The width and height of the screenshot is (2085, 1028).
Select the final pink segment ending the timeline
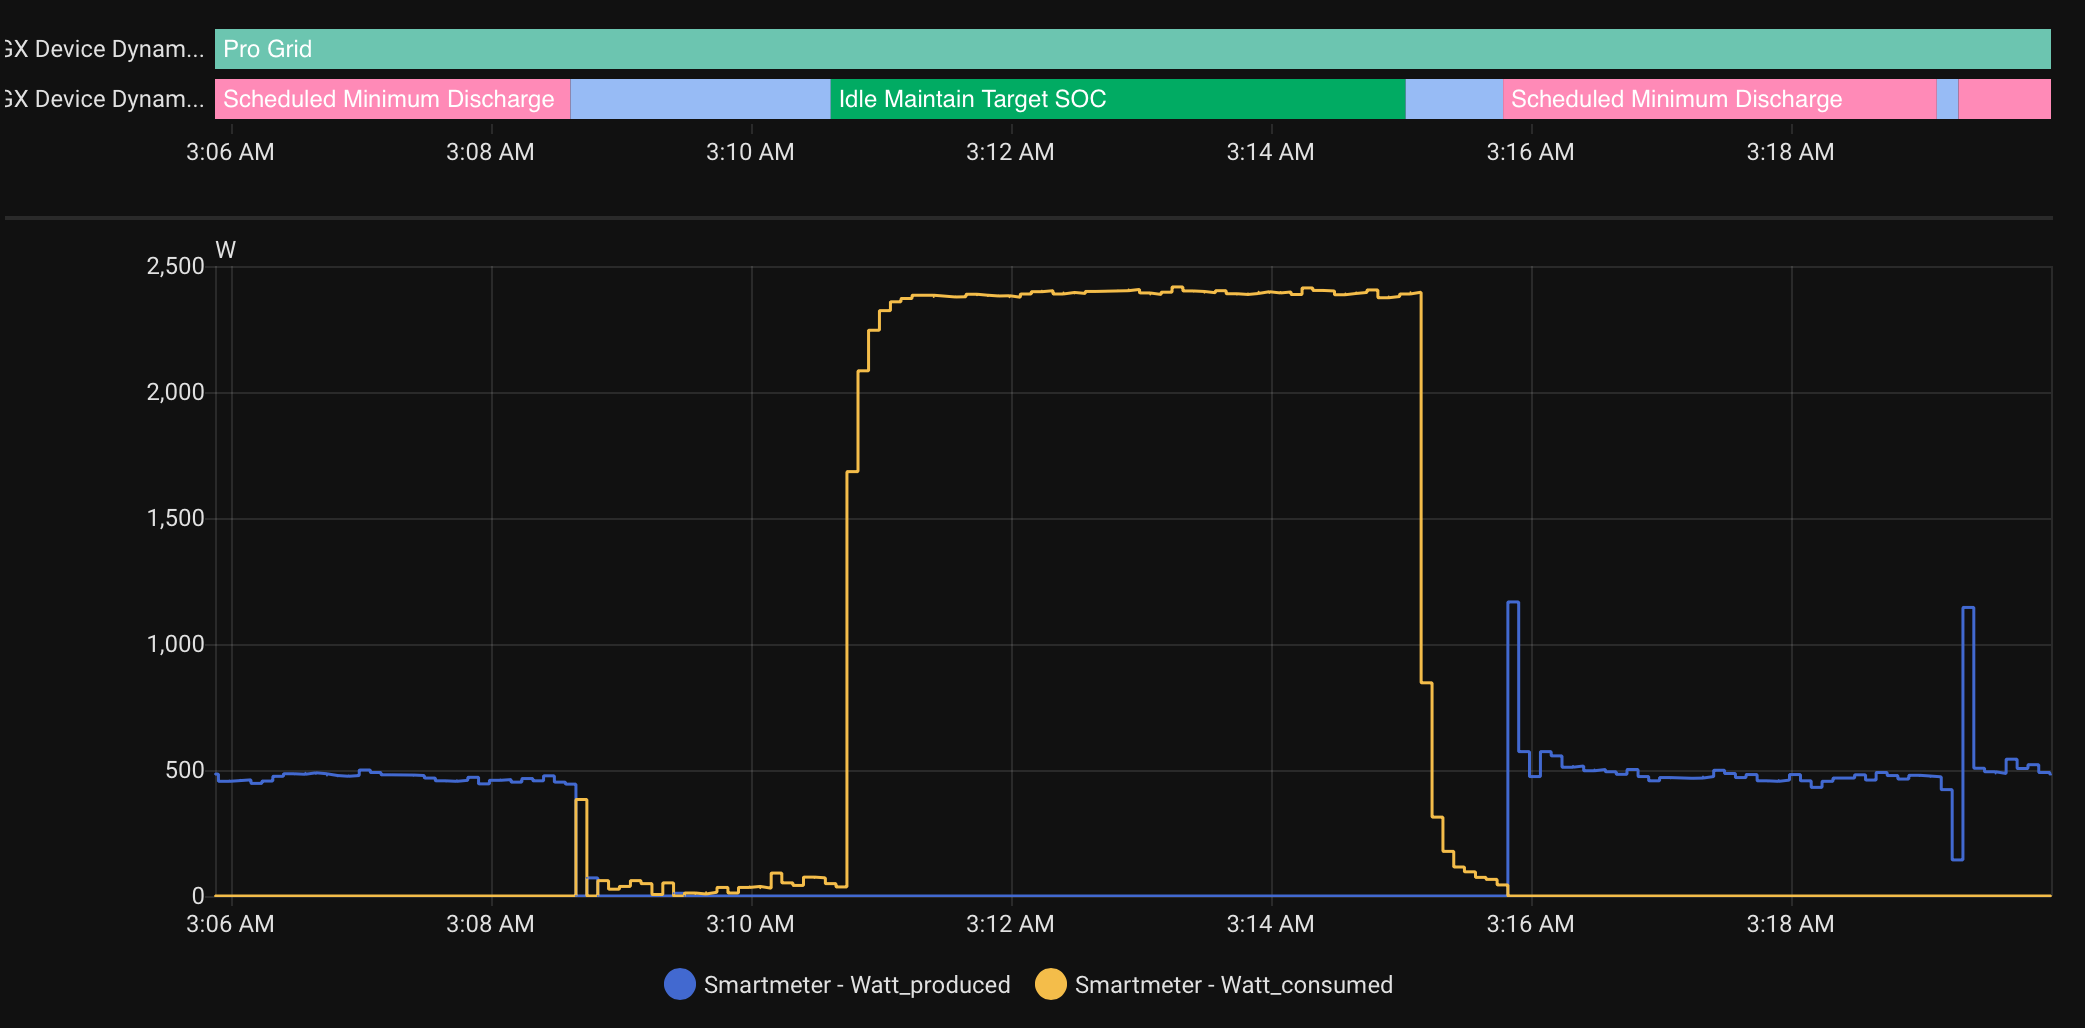tap(2004, 99)
